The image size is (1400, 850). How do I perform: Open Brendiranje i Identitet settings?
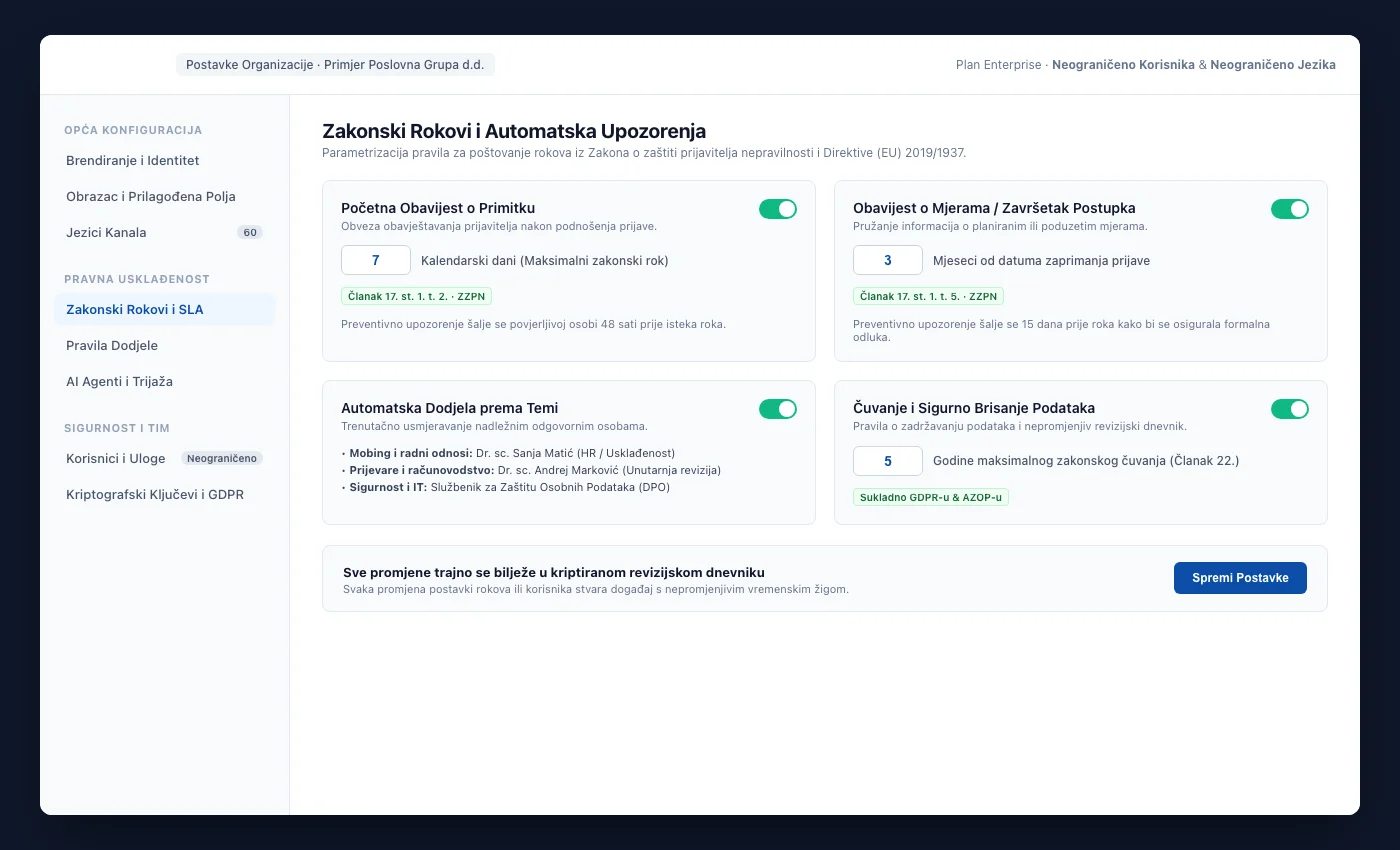pos(165,161)
